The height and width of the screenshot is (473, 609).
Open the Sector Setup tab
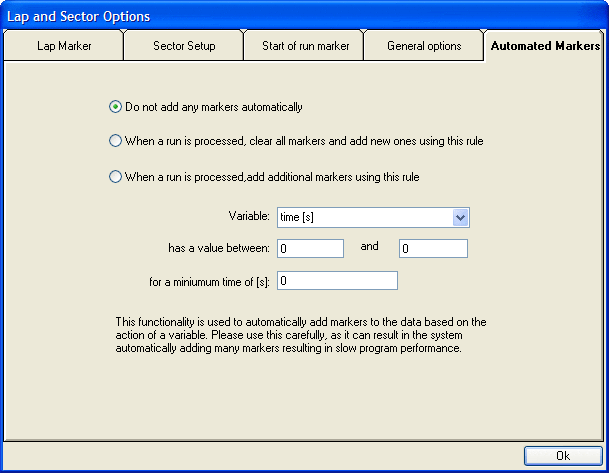tap(184, 46)
